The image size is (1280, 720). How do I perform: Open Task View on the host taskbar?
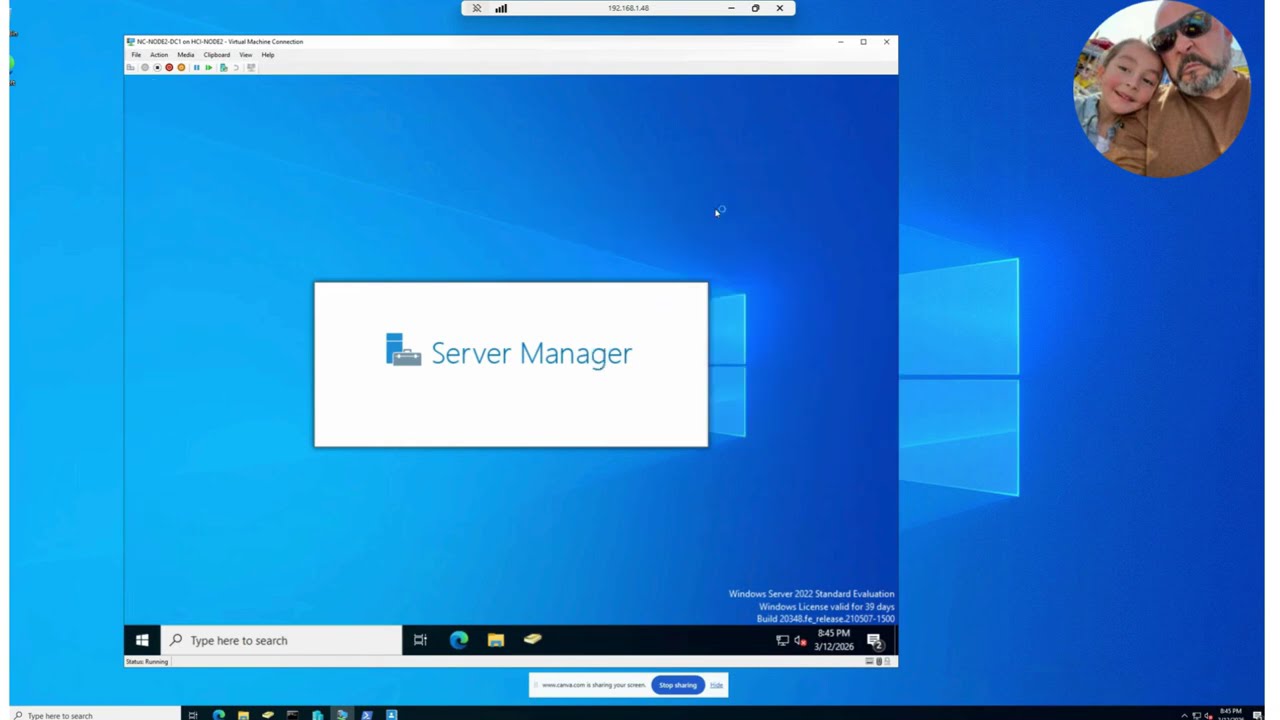coord(192,715)
